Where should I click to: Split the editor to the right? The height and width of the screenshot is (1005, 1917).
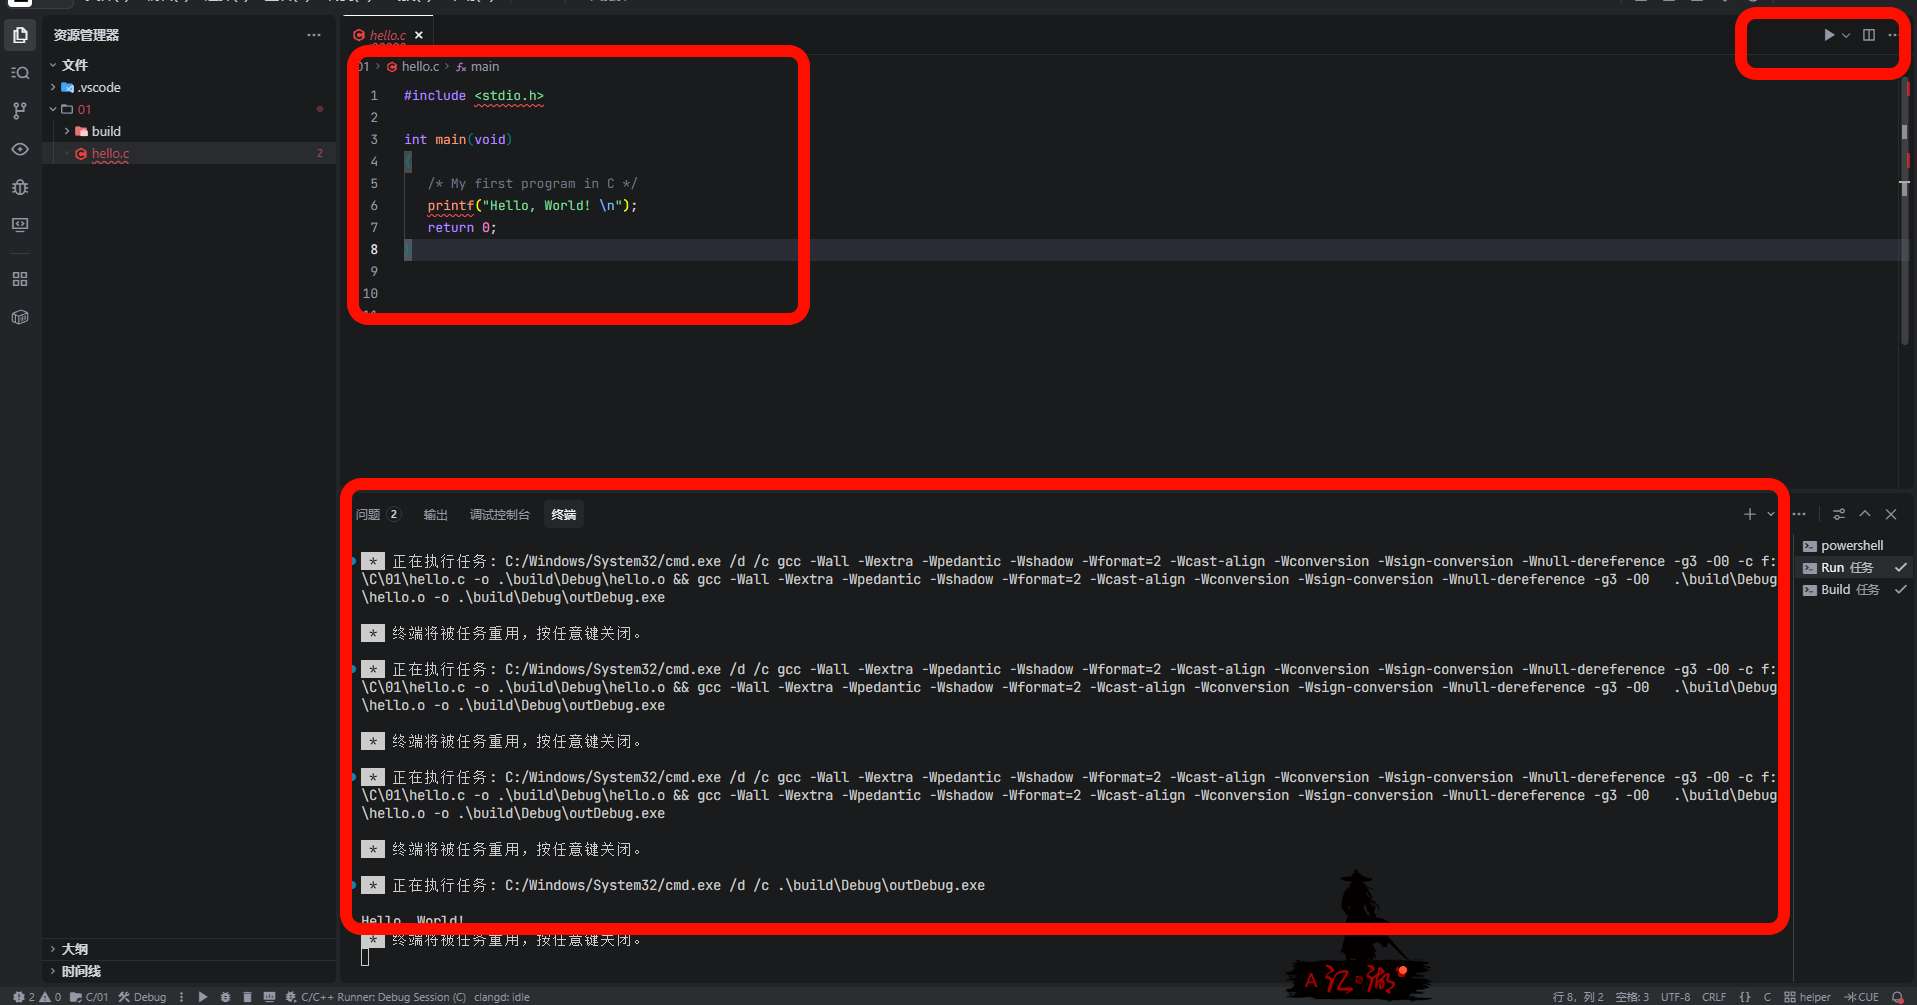(x=1868, y=35)
